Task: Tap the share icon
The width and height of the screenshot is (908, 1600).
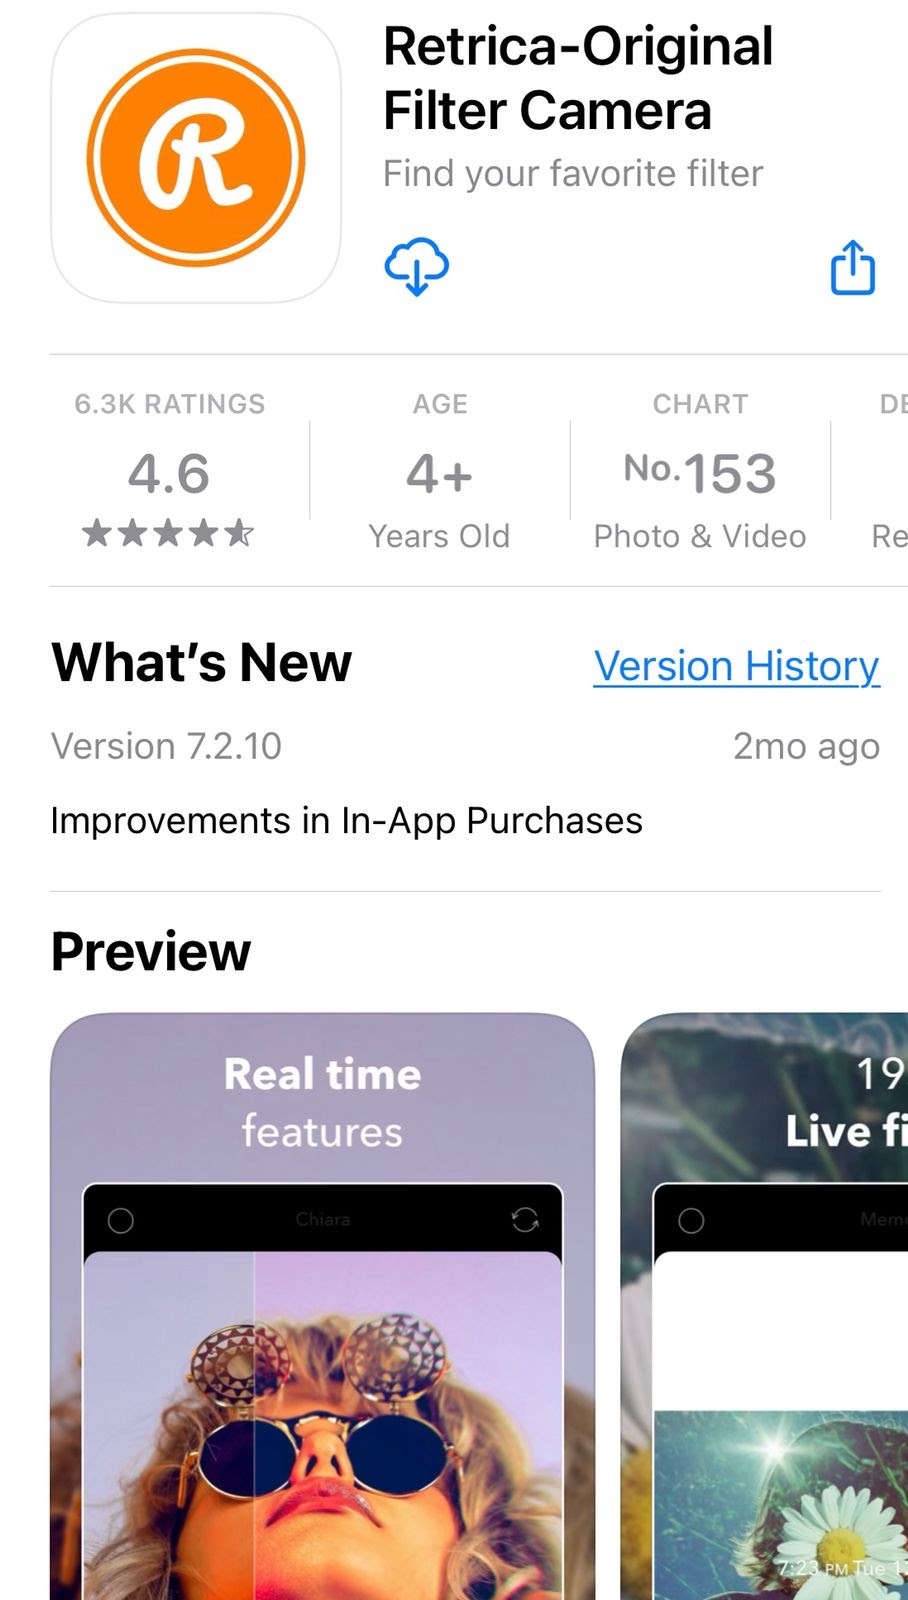Action: point(853,267)
